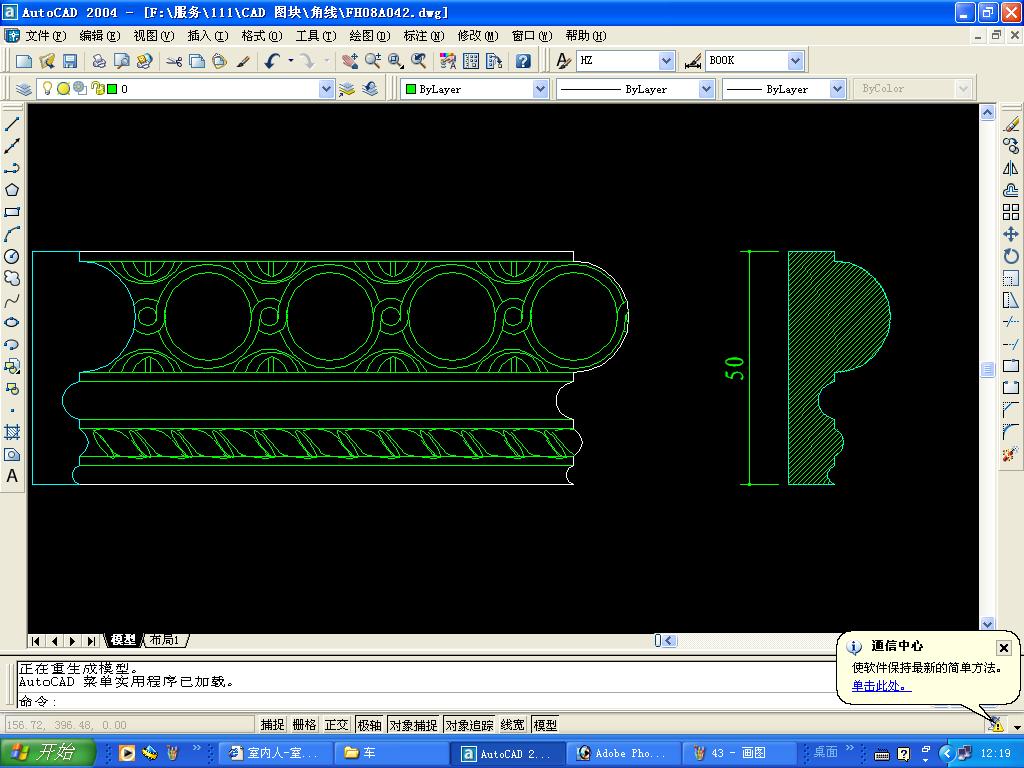This screenshot has height=768, width=1024.
Task: Switch to Adobe Photoshop taskbar button
Action: [622, 753]
